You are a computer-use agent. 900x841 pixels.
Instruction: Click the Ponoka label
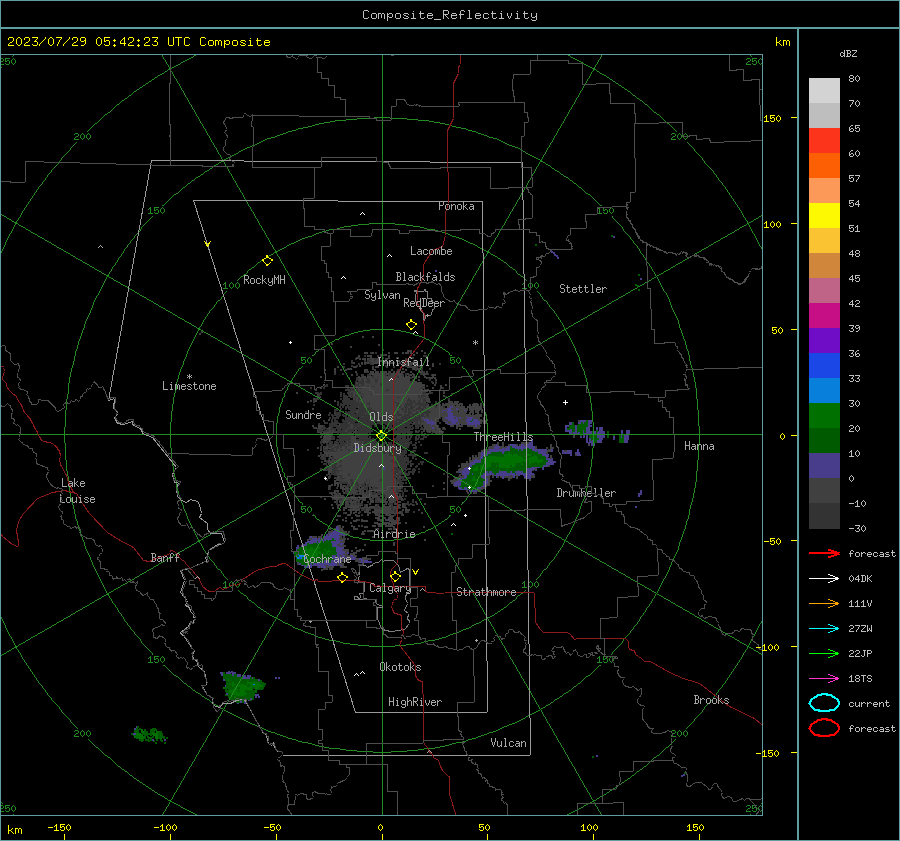click(456, 206)
